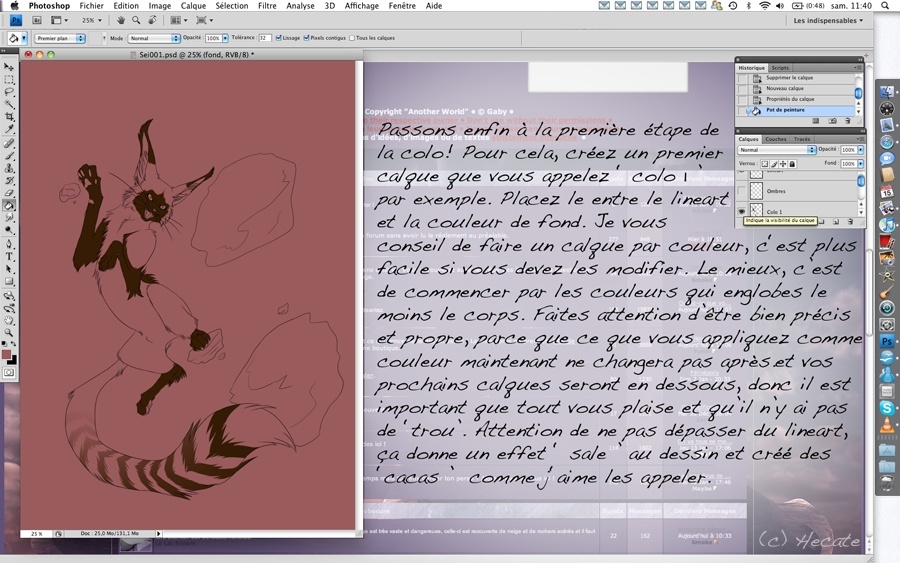Hide the Colo 1 layer
Viewport: 900px width, 563px height.
click(742, 211)
